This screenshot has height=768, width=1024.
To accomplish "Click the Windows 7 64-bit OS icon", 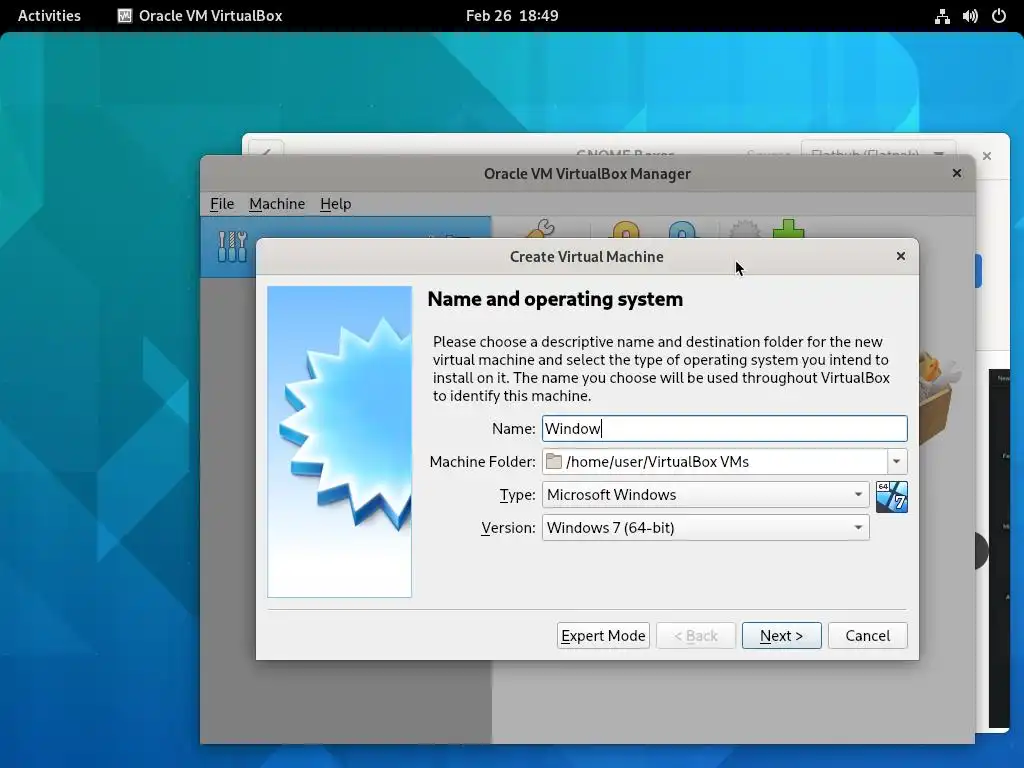I will point(891,497).
